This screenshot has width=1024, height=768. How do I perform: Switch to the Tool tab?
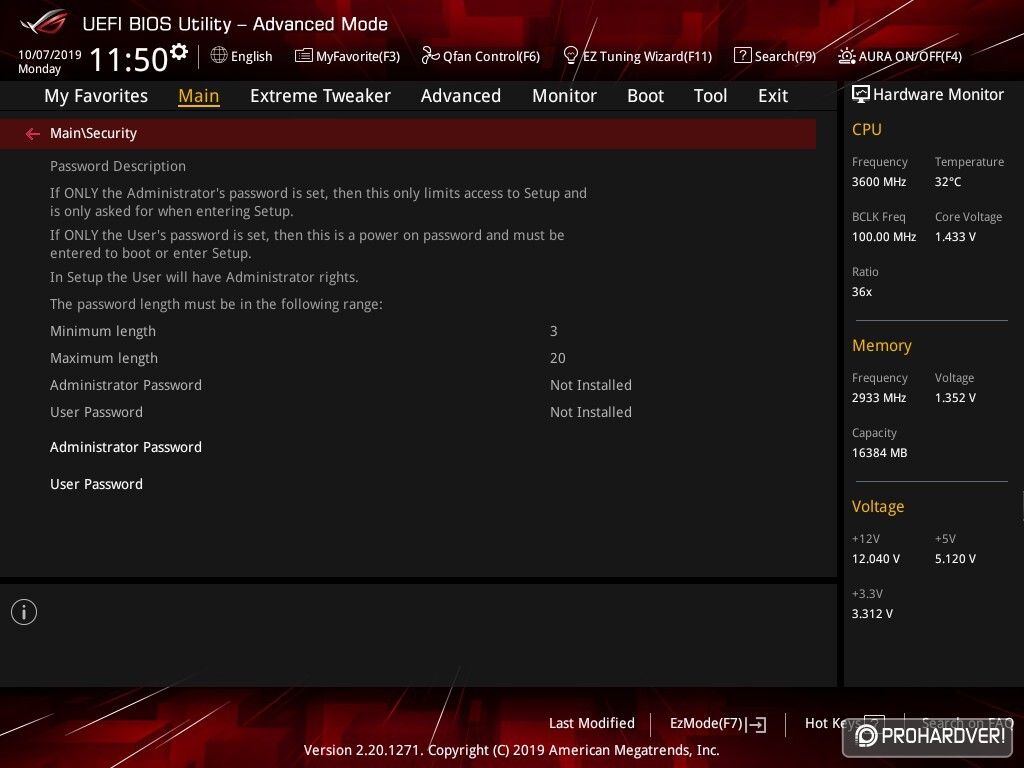[x=710, y=96]
